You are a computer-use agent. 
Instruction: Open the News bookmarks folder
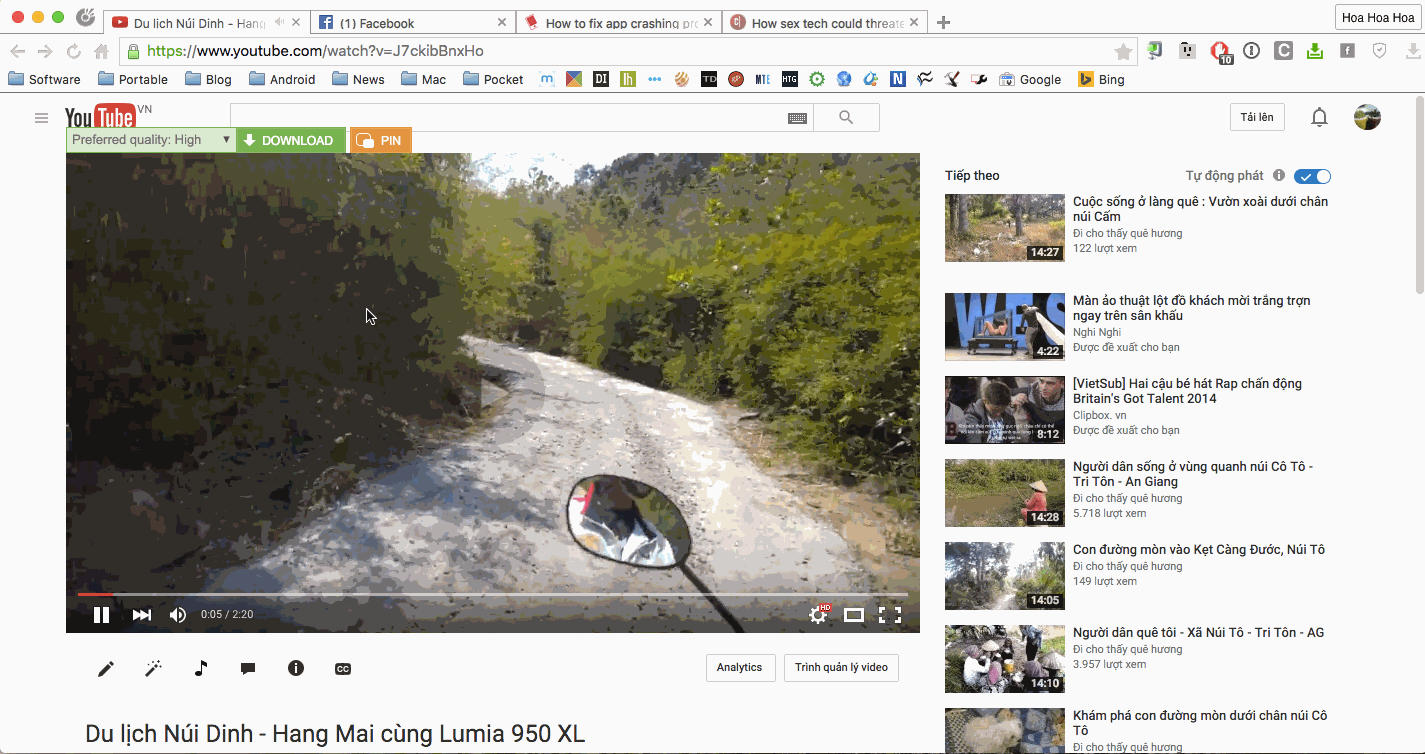tap(358, 79)
